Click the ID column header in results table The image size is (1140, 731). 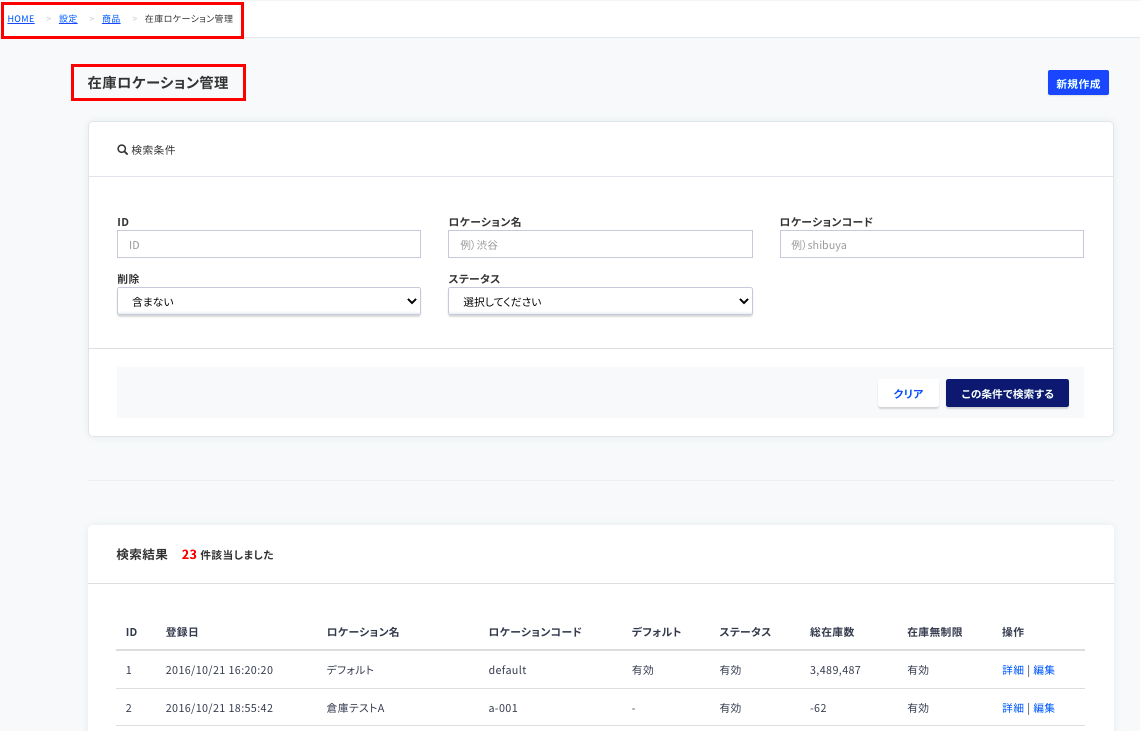(x=132, y=632)
